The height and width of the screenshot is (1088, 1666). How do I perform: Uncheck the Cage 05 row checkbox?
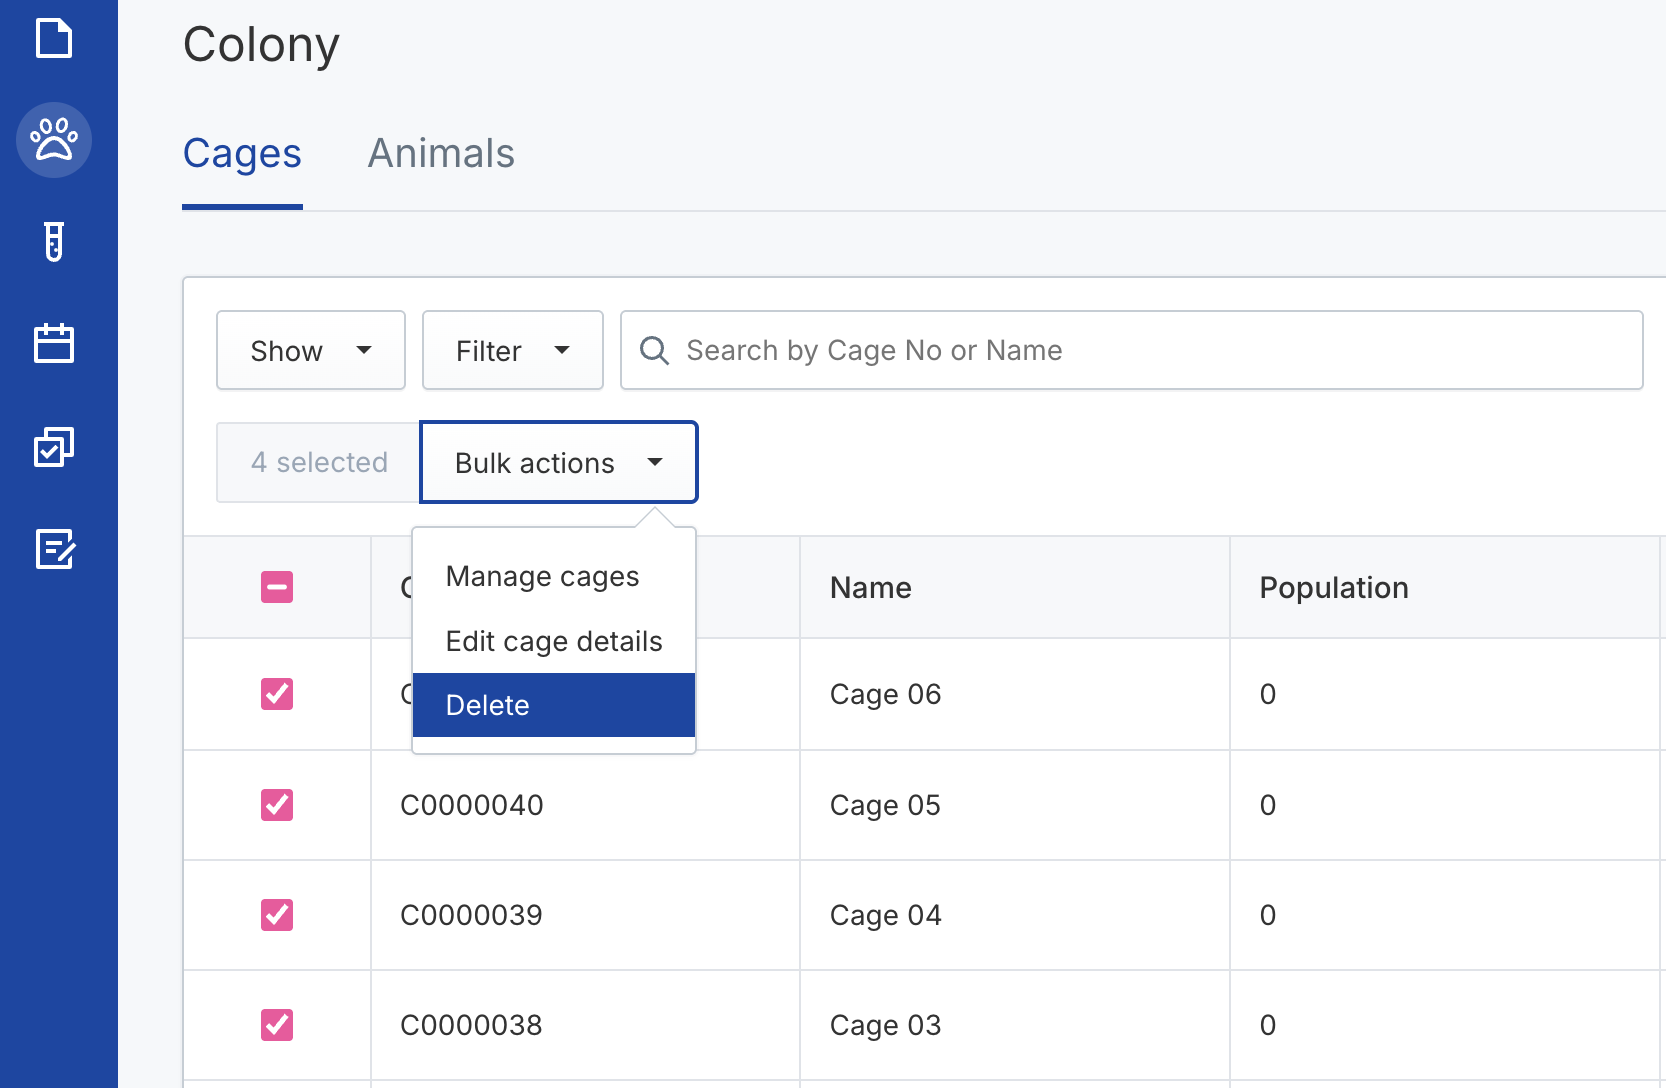coord(277,805)
